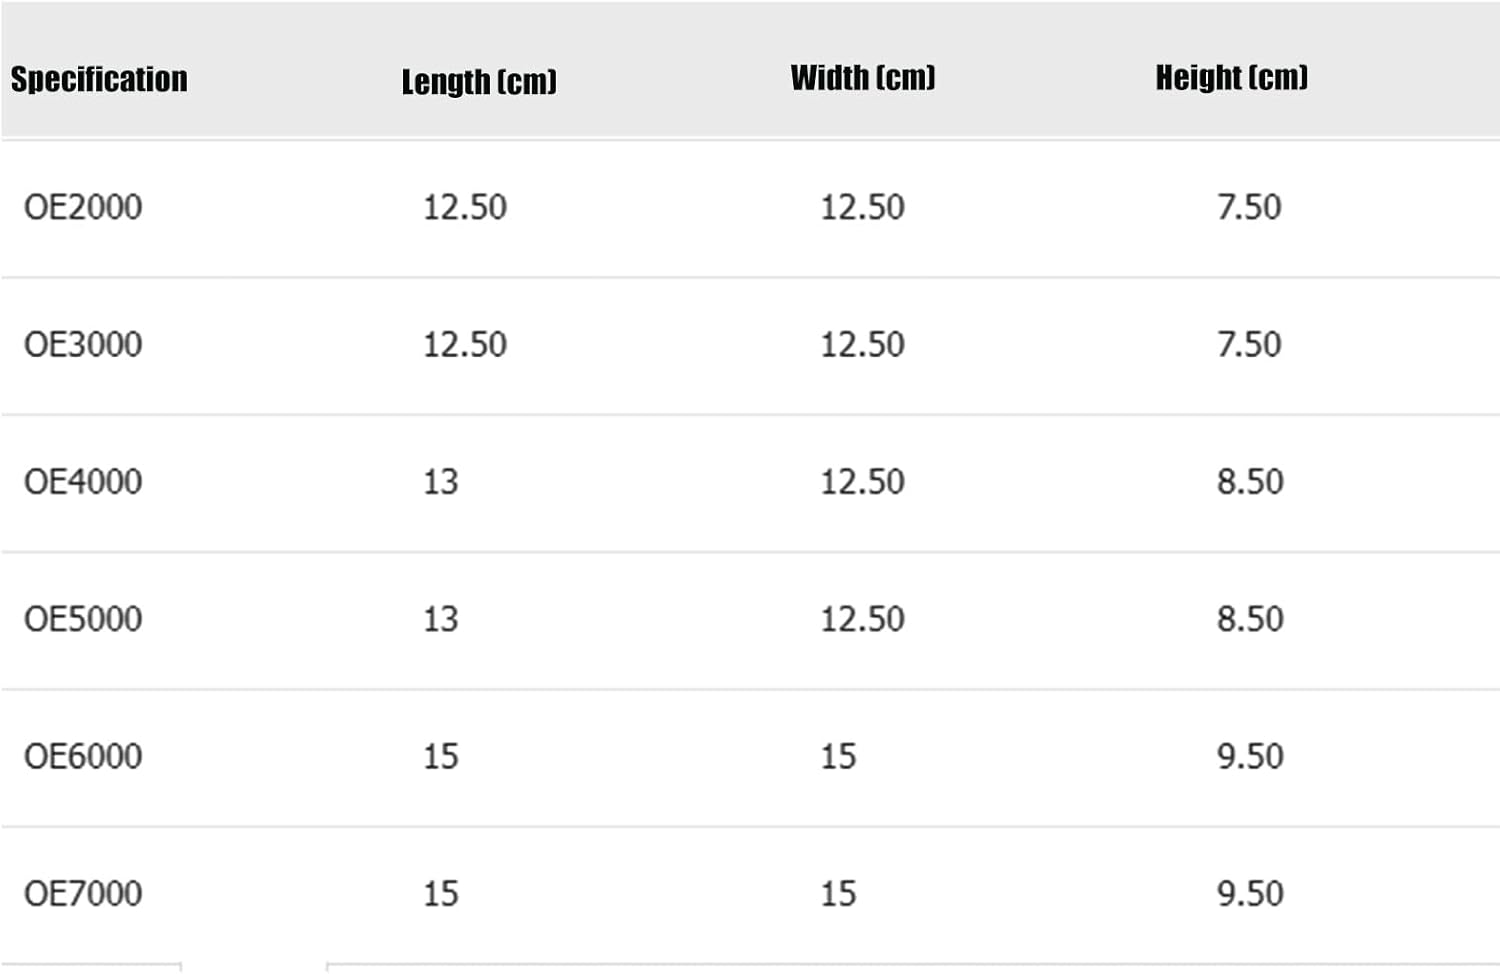Click the Length (cm) column header

point(479,81)
